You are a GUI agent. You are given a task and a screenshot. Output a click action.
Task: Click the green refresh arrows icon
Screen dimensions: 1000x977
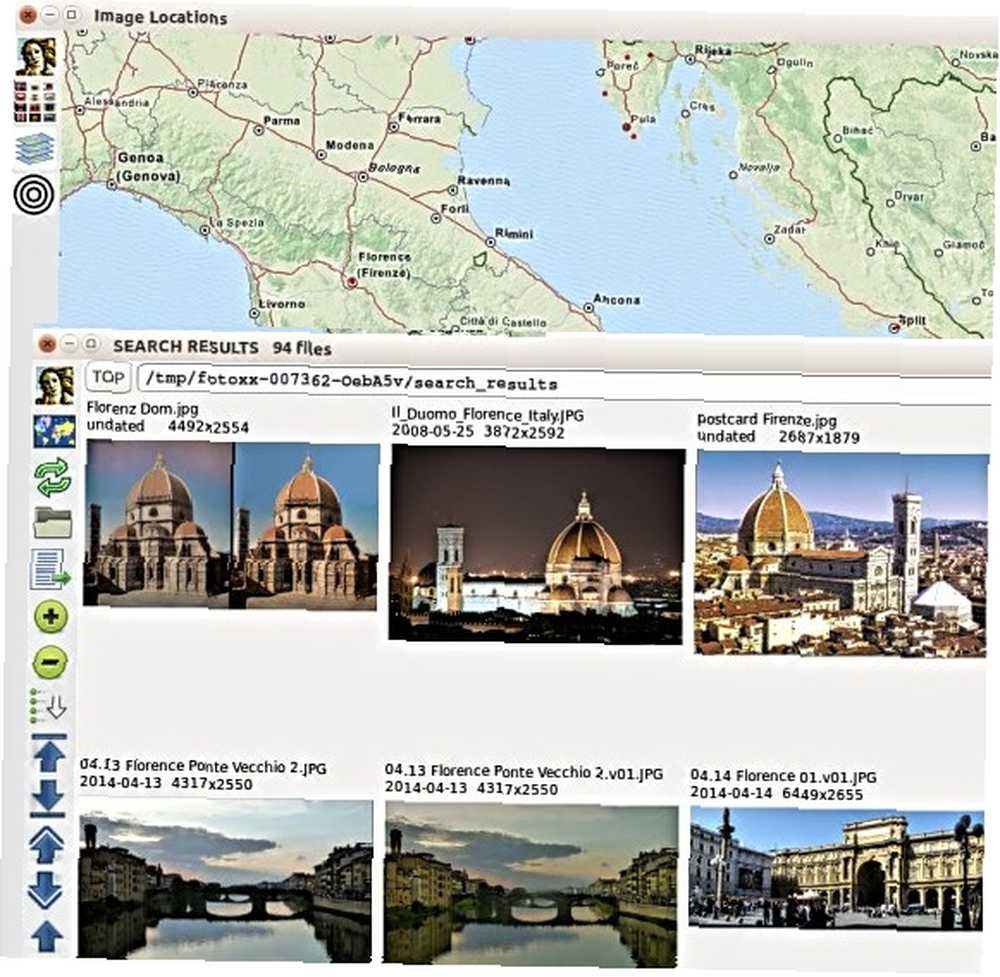(52, 477)
